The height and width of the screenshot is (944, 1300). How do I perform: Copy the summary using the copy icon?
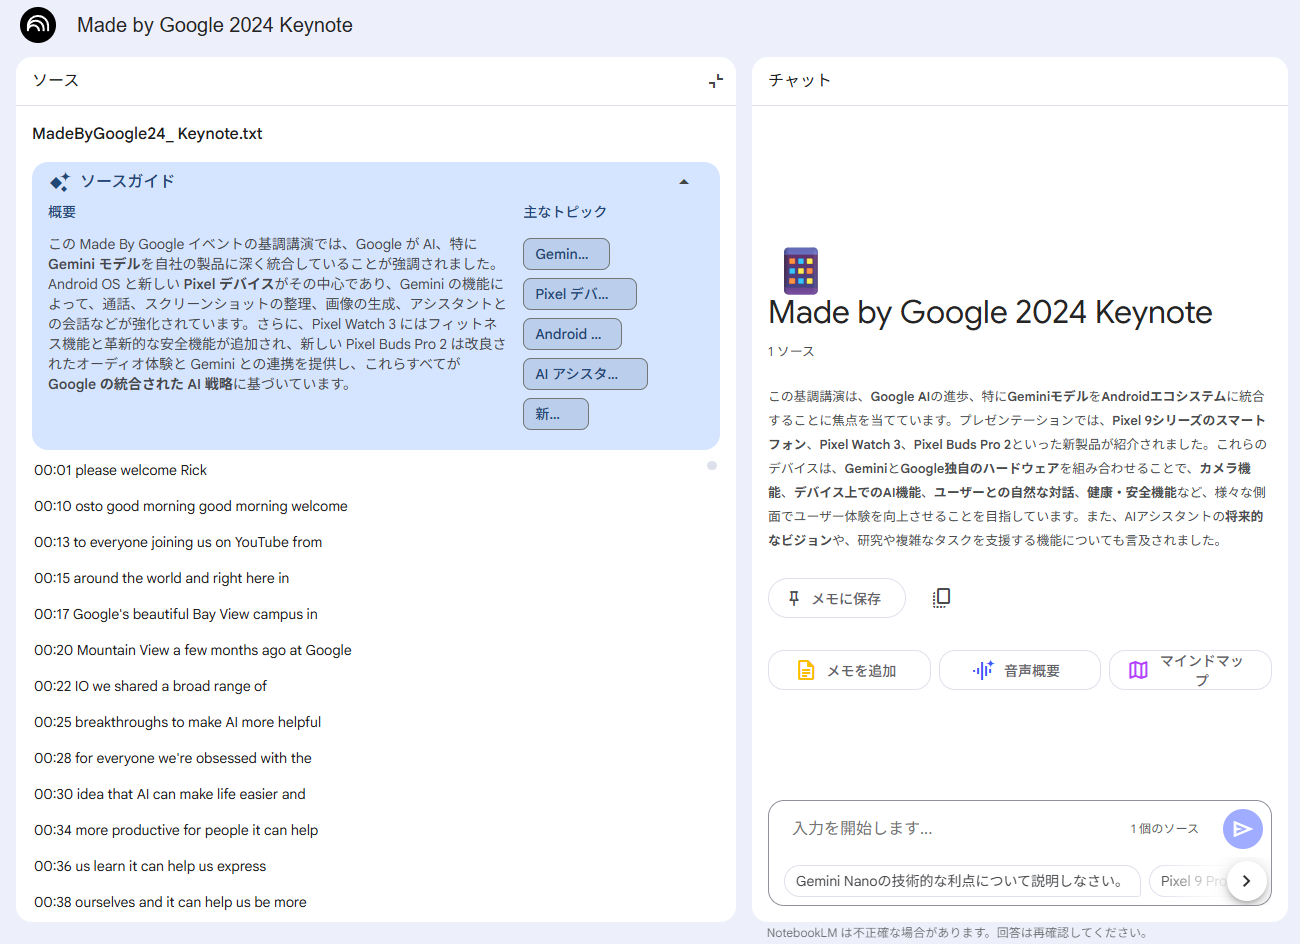(941, 598)
